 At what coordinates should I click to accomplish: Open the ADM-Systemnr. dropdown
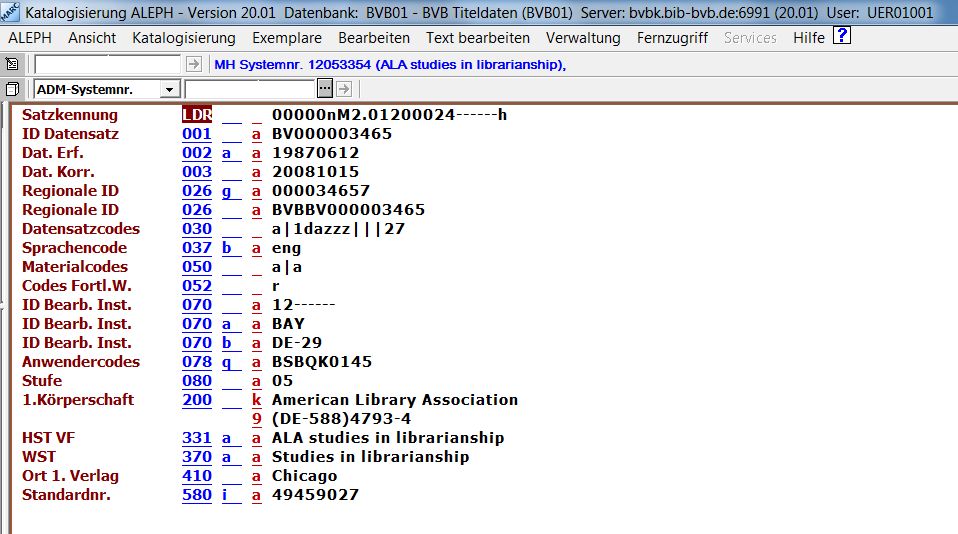click(x=167, y=90)
